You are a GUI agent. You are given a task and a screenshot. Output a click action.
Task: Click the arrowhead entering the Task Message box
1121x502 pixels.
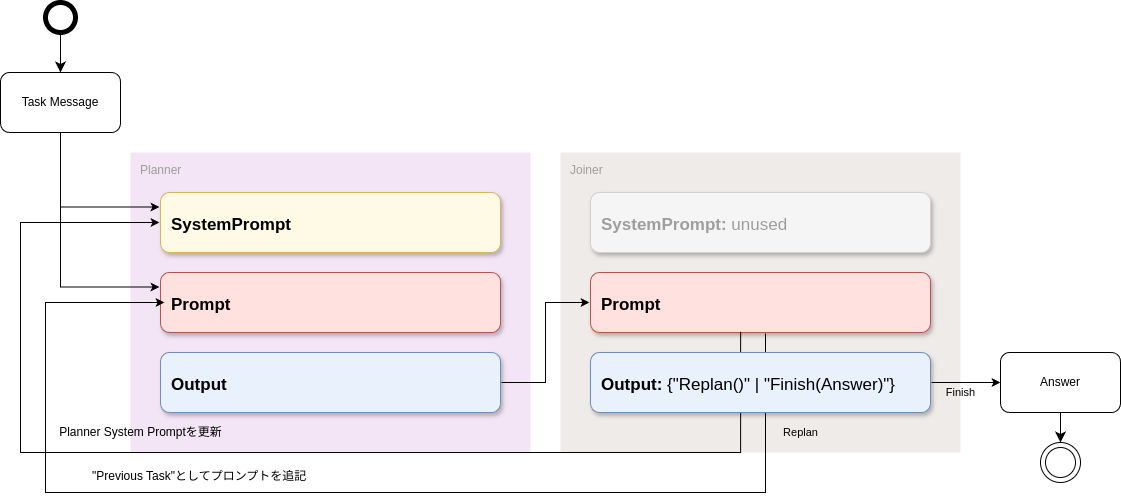60,67
